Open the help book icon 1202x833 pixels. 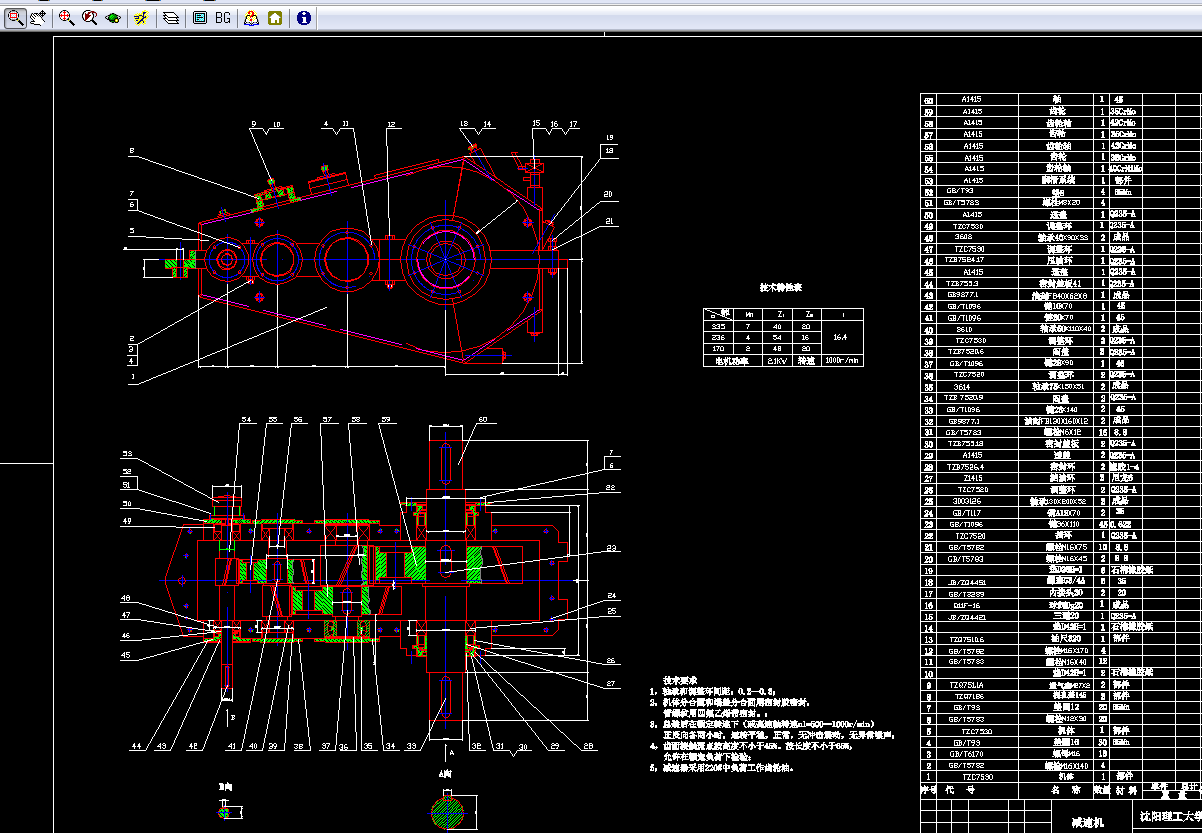pos(251,17)
